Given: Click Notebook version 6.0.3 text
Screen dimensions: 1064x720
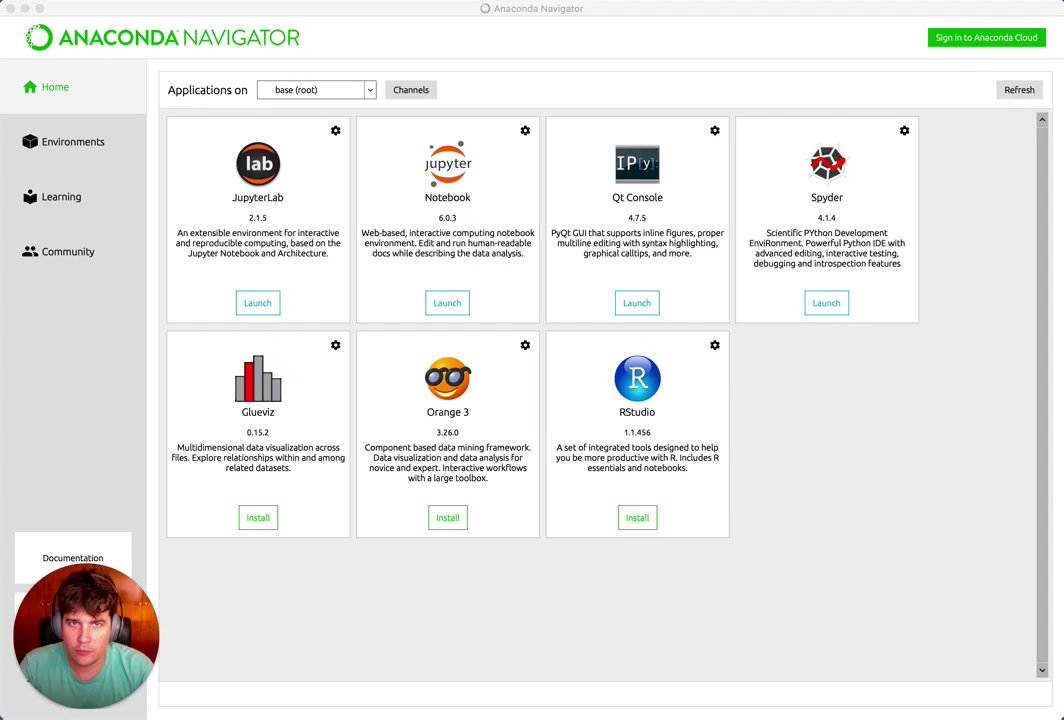Looking at the screenshot, I should 447,218.
